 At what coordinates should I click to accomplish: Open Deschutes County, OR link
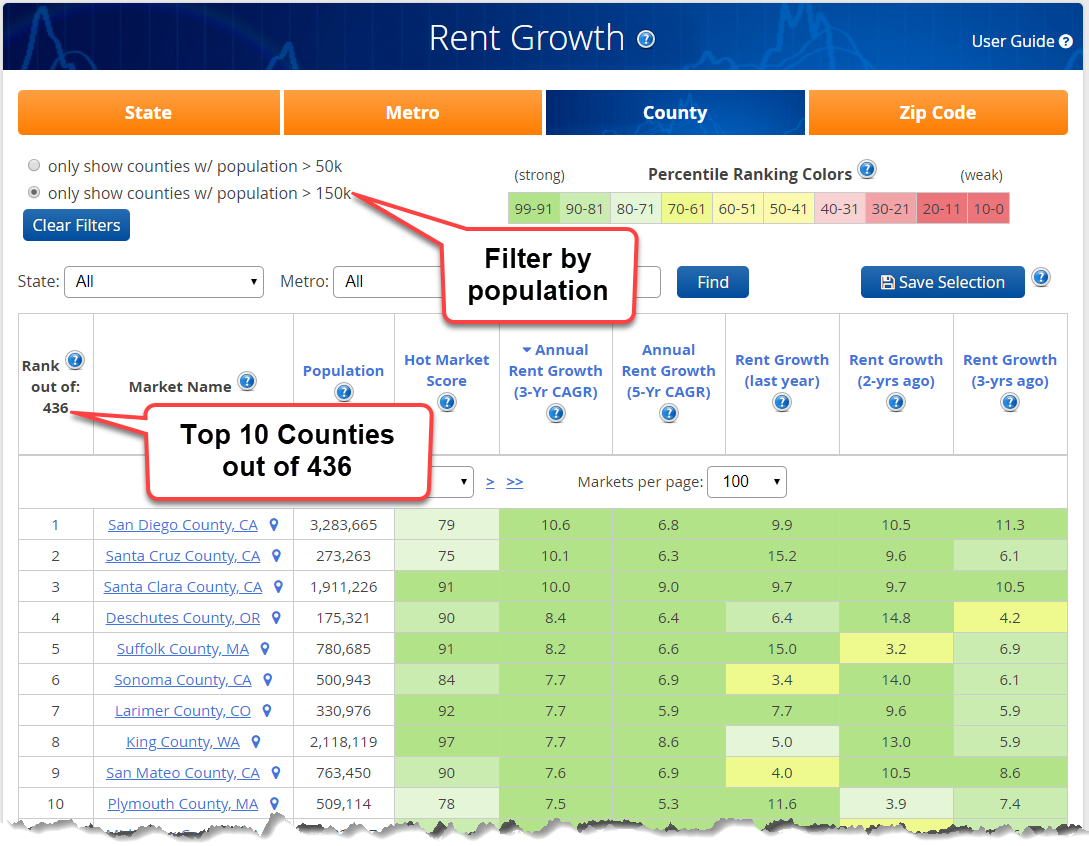coord(183,617)
